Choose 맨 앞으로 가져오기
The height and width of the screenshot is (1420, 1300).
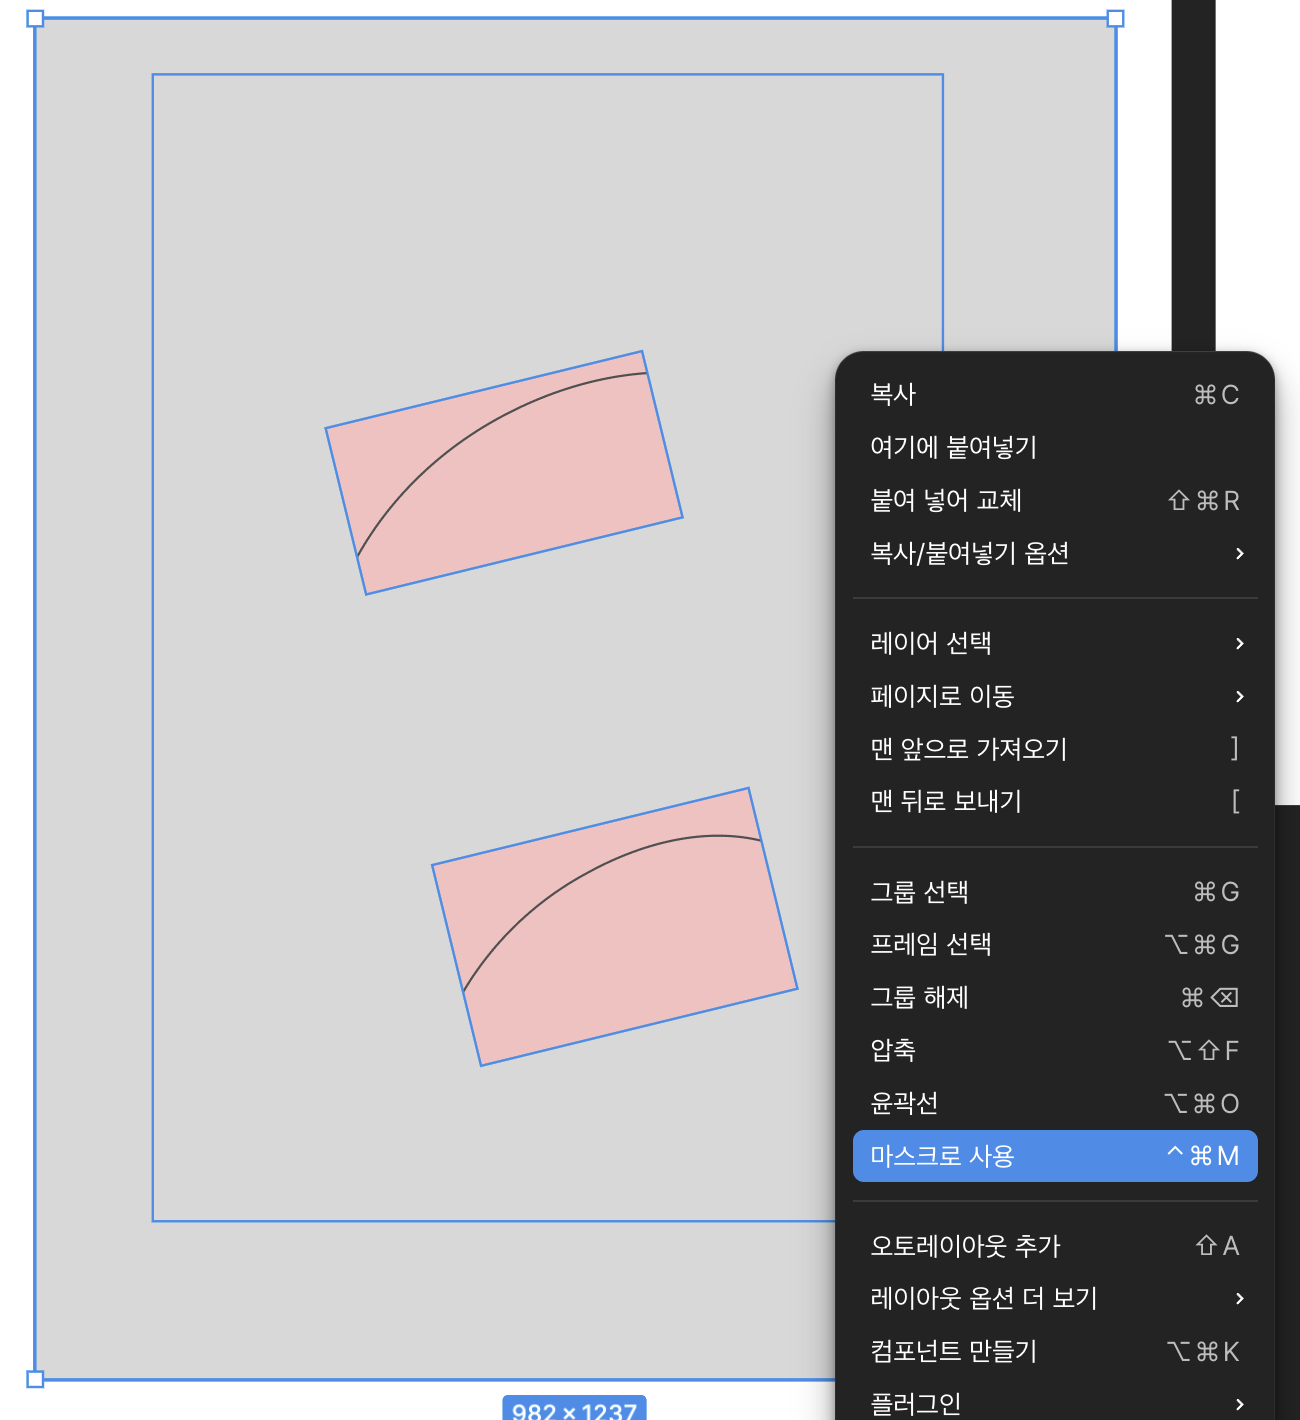[1055, 748]
